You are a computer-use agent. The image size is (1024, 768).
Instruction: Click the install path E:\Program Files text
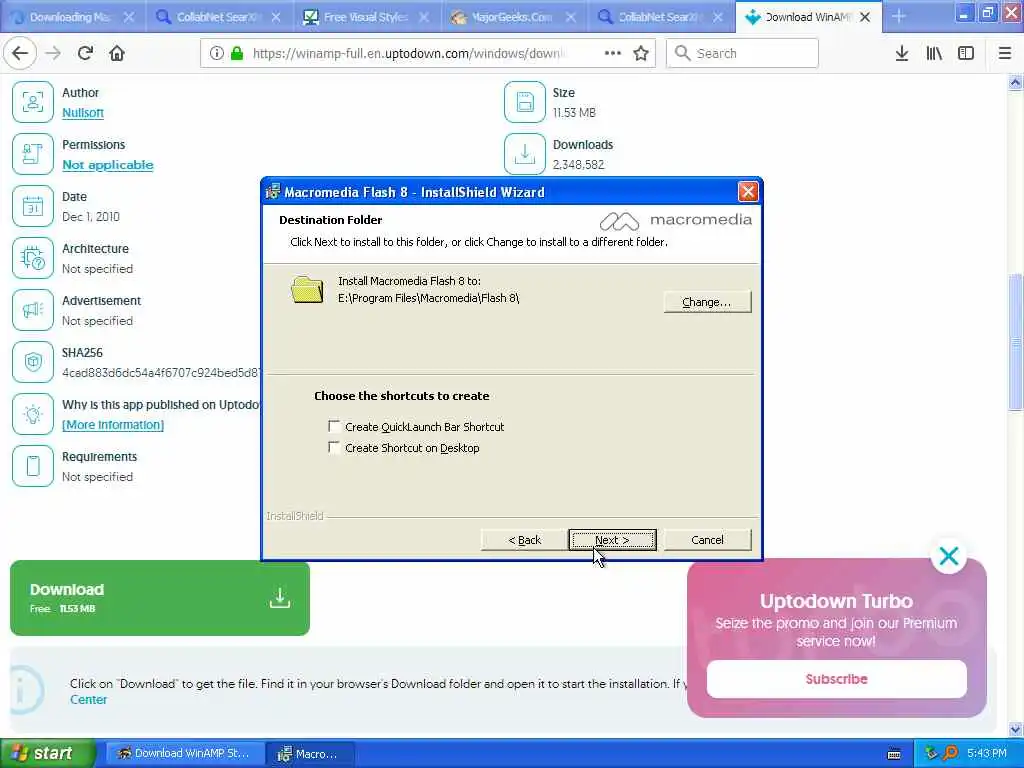[x=428, y=298]
